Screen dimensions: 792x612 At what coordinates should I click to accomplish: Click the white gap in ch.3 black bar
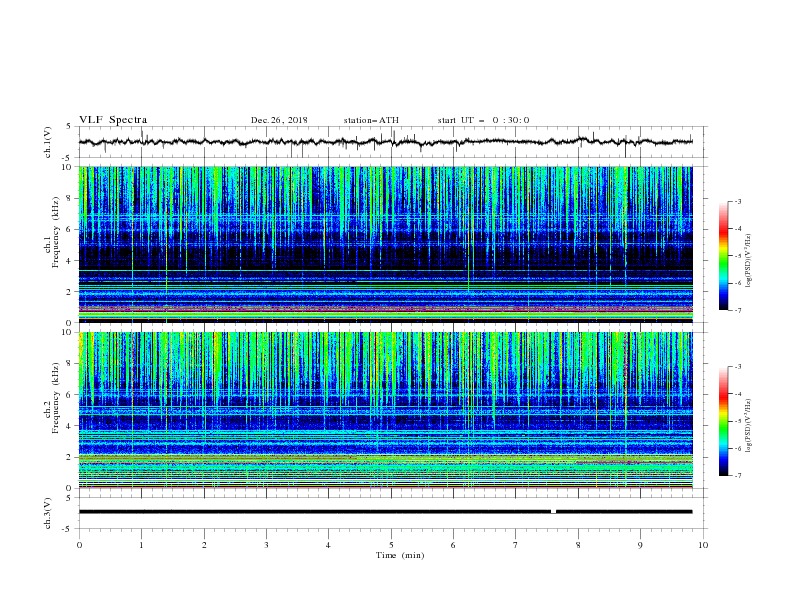pyautogui.click(x=553, y=512)
